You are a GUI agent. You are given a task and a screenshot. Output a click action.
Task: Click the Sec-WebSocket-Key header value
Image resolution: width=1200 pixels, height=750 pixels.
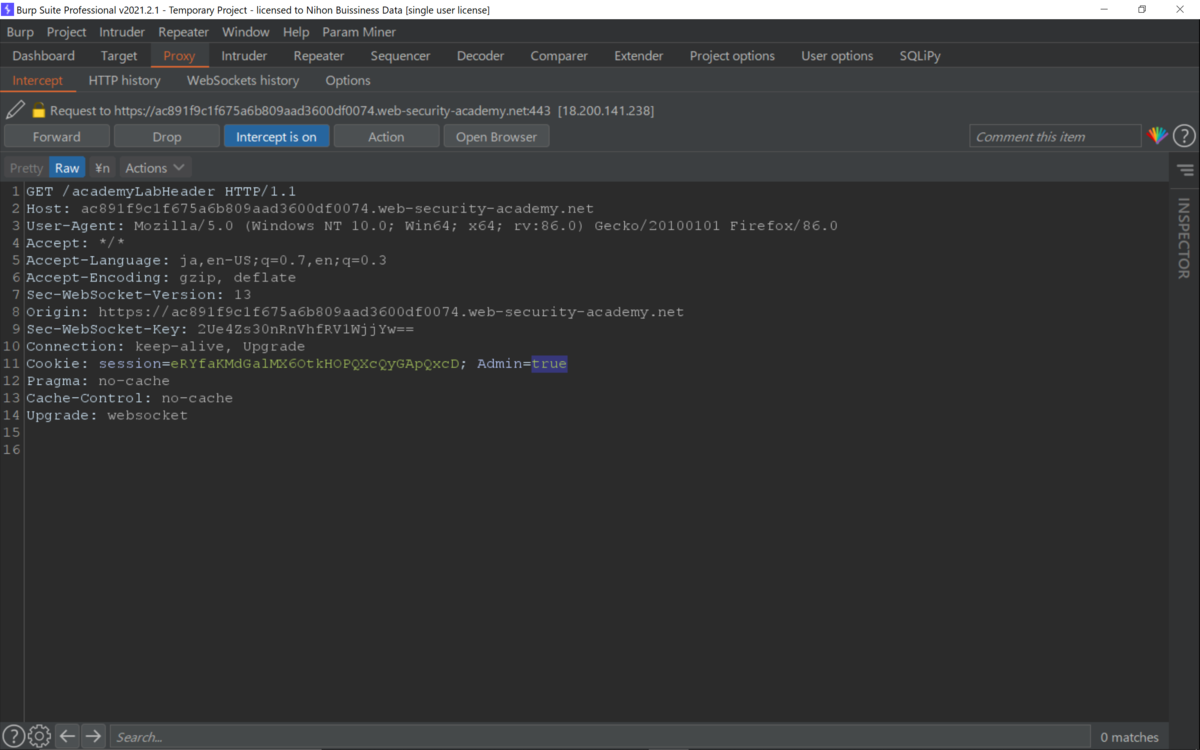click(x=306, y=329)
